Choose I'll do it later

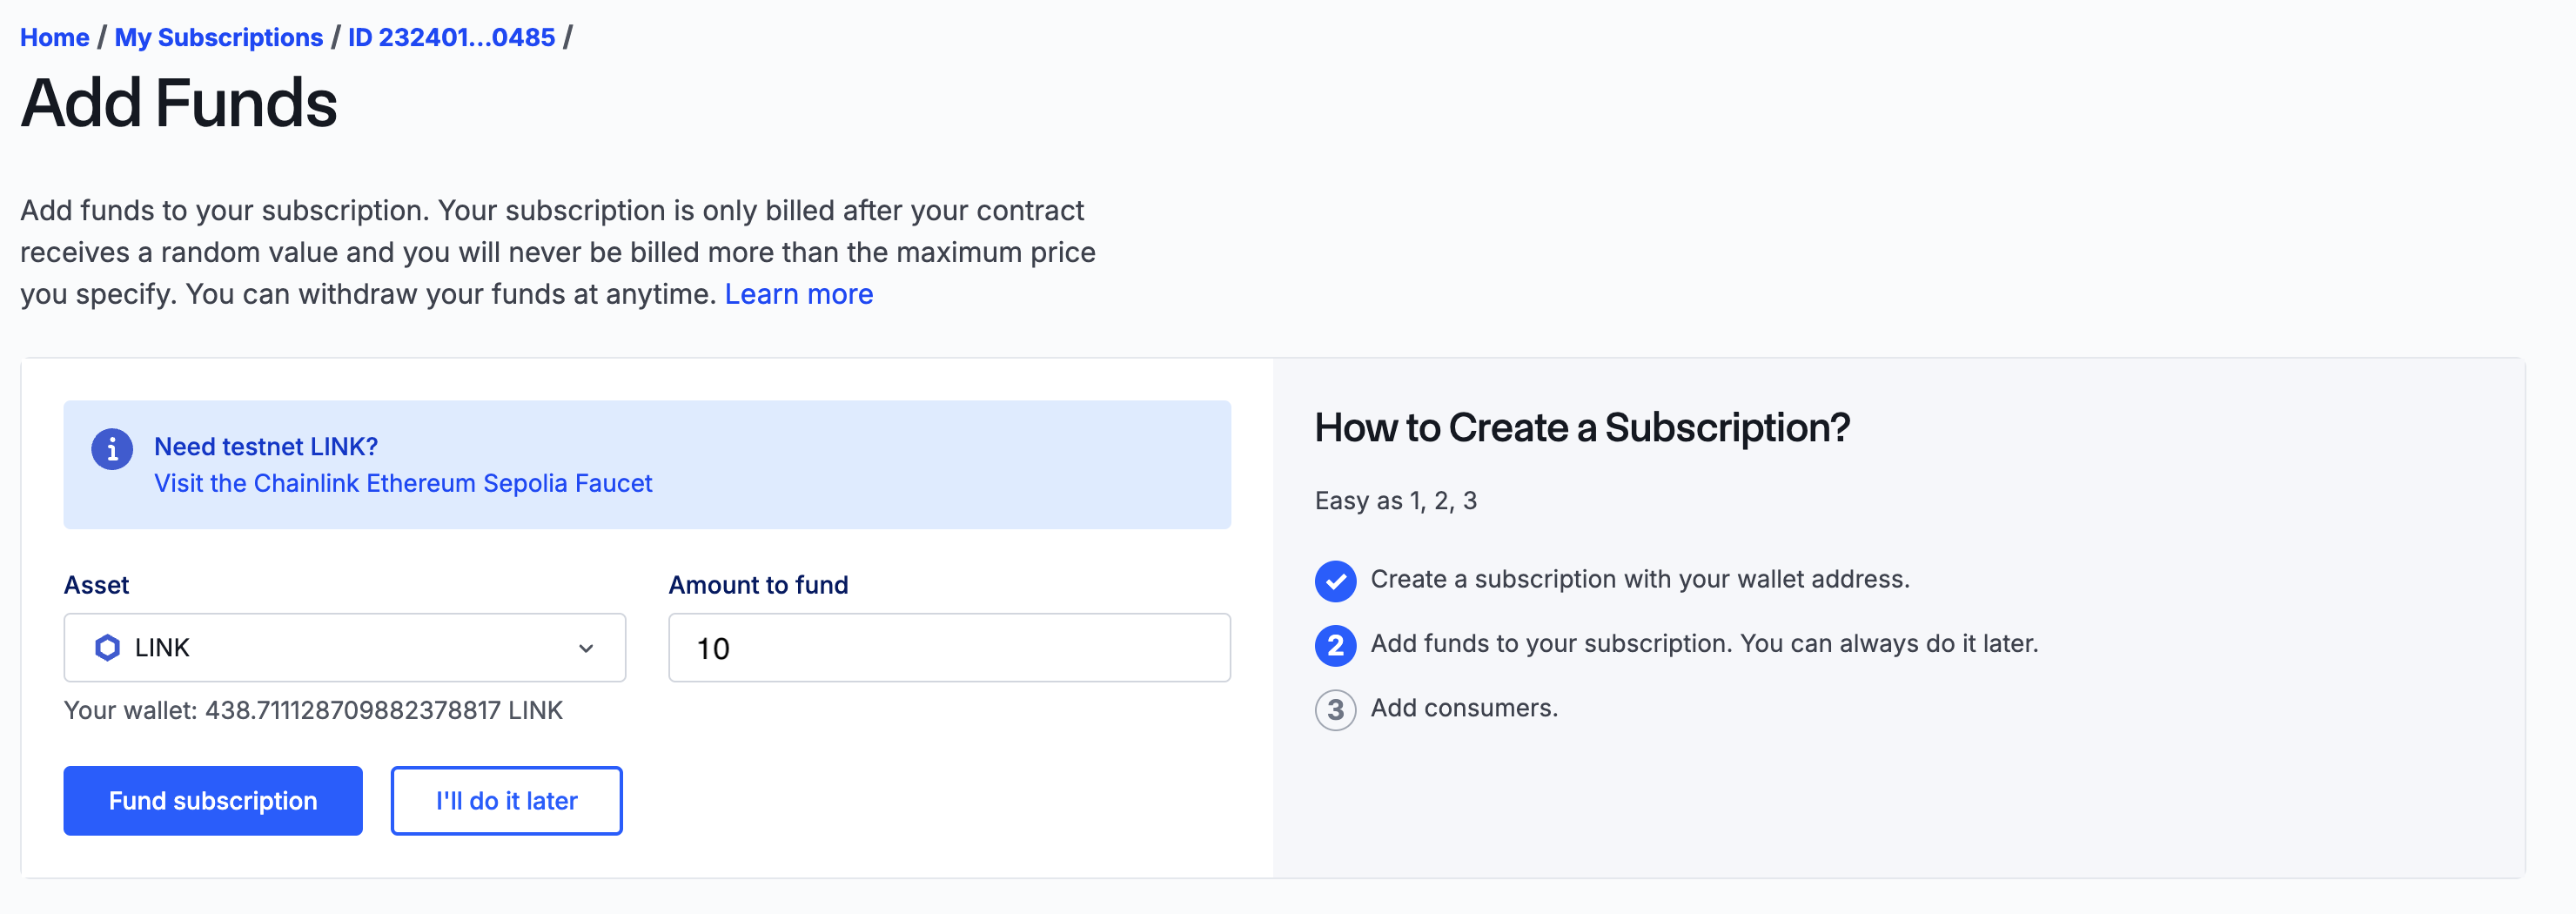(x=506, y=801)
